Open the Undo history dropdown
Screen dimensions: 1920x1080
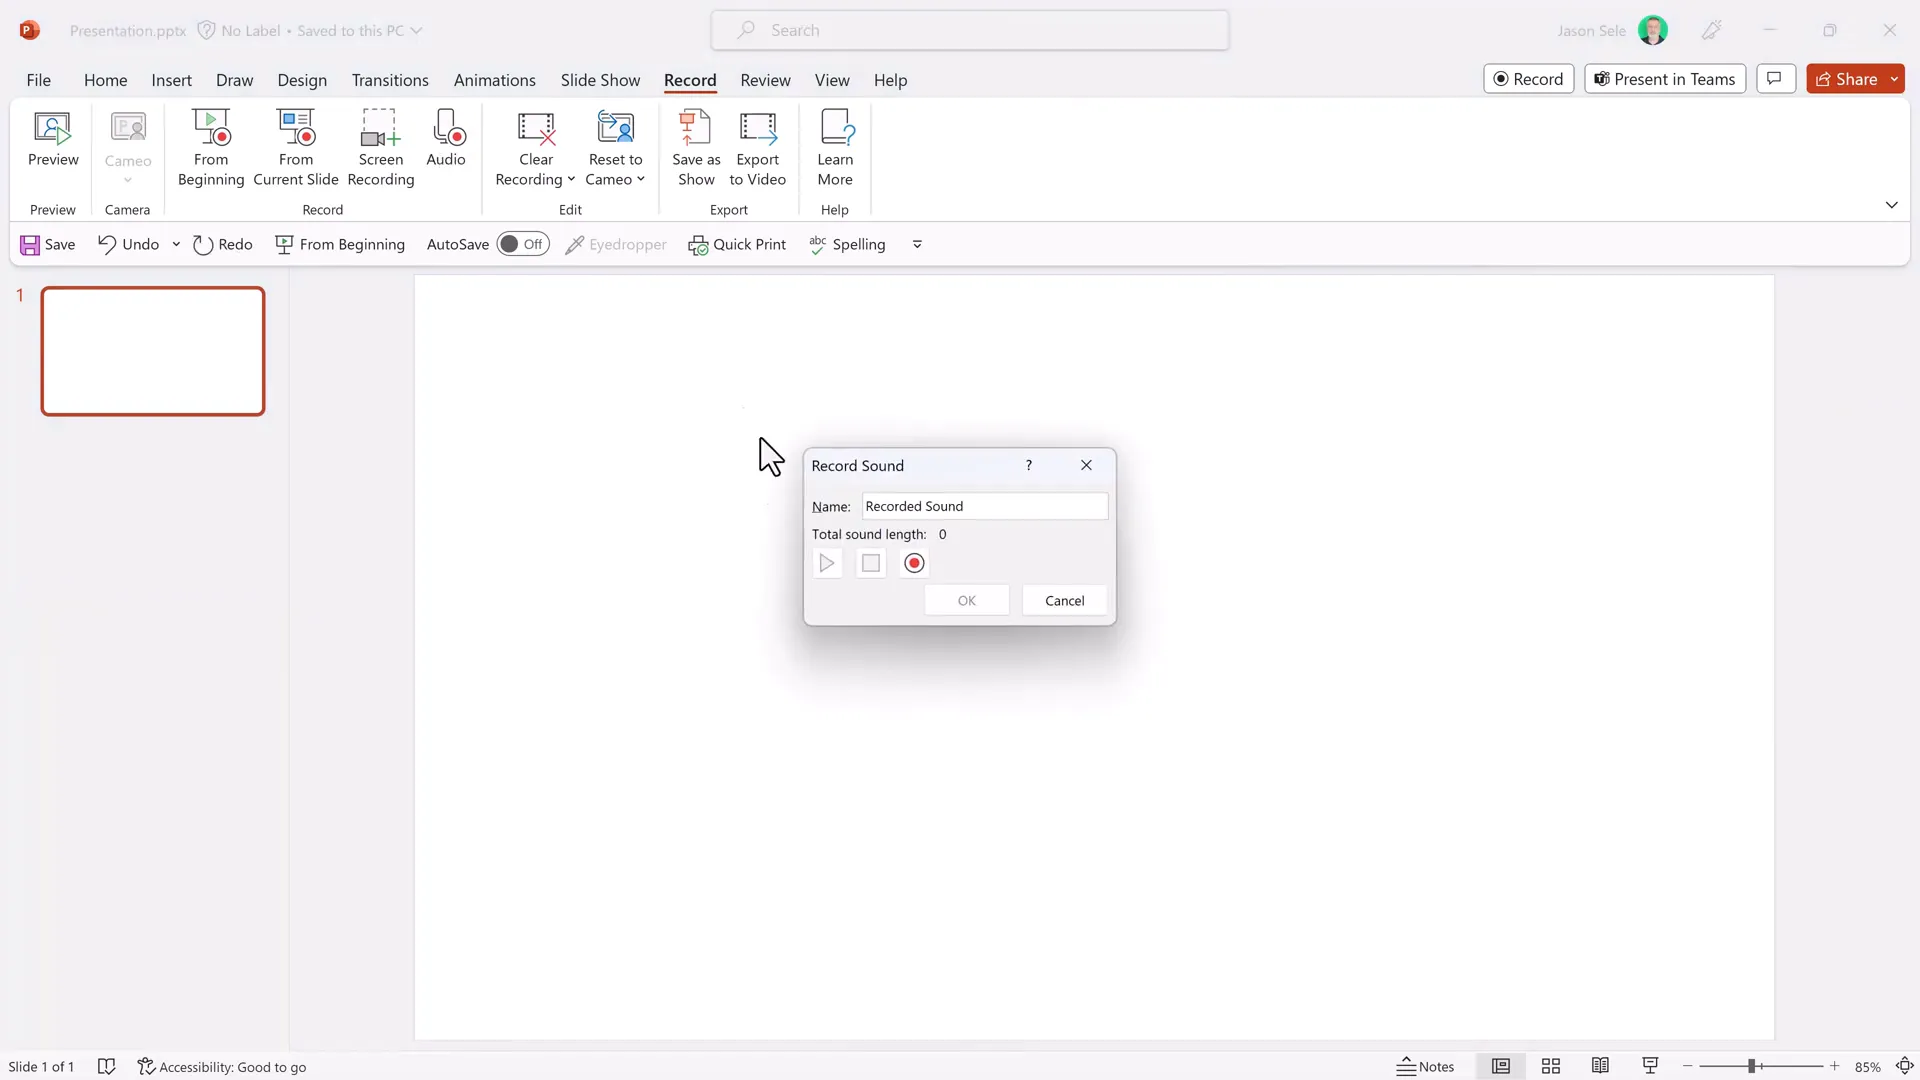coord(176,245)
